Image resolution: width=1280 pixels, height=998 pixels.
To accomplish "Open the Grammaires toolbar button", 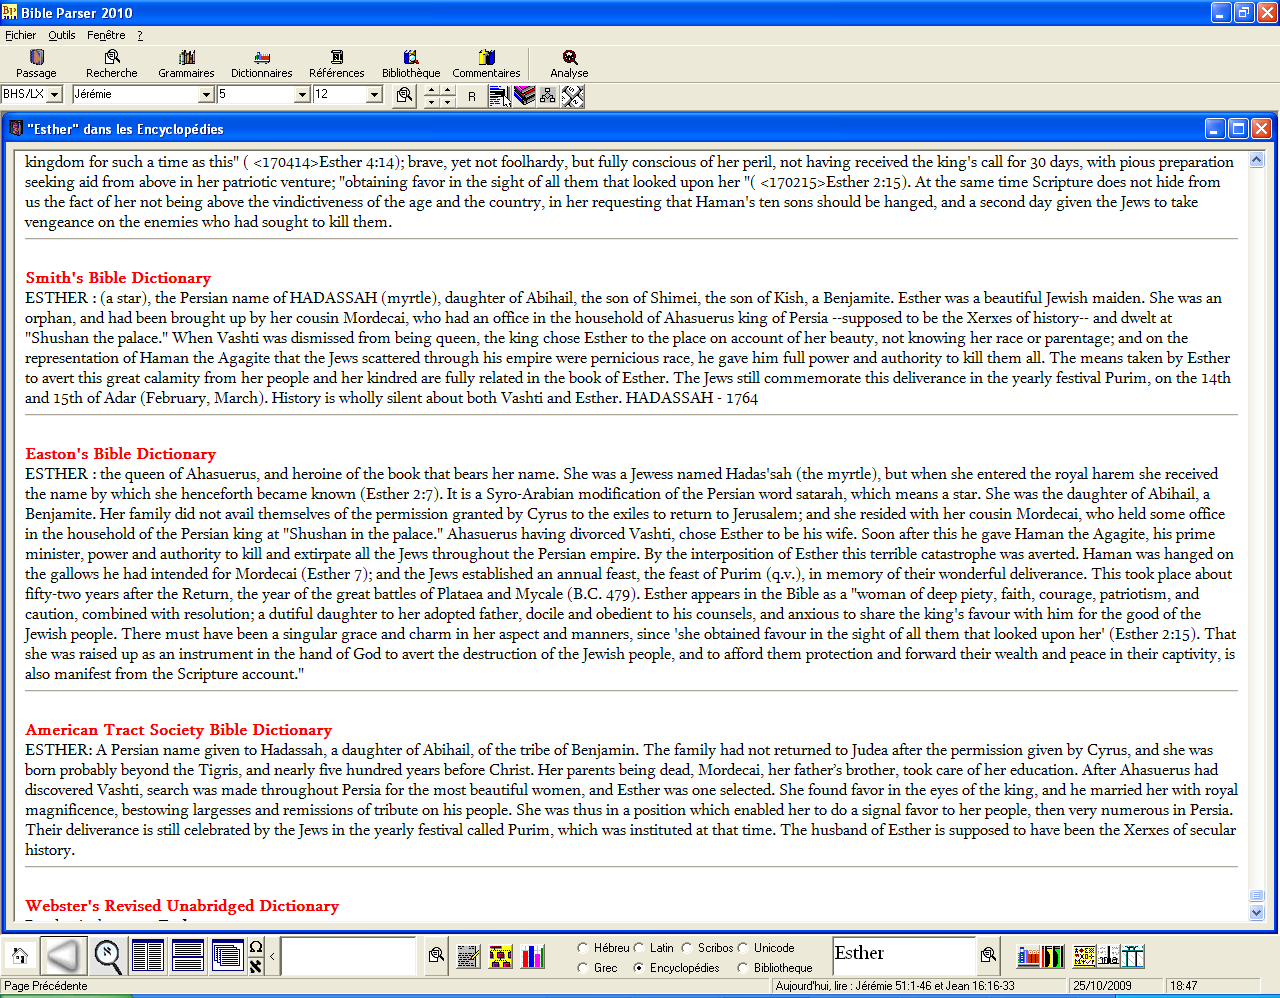I will pyautogui.click(x=186, y=64).
